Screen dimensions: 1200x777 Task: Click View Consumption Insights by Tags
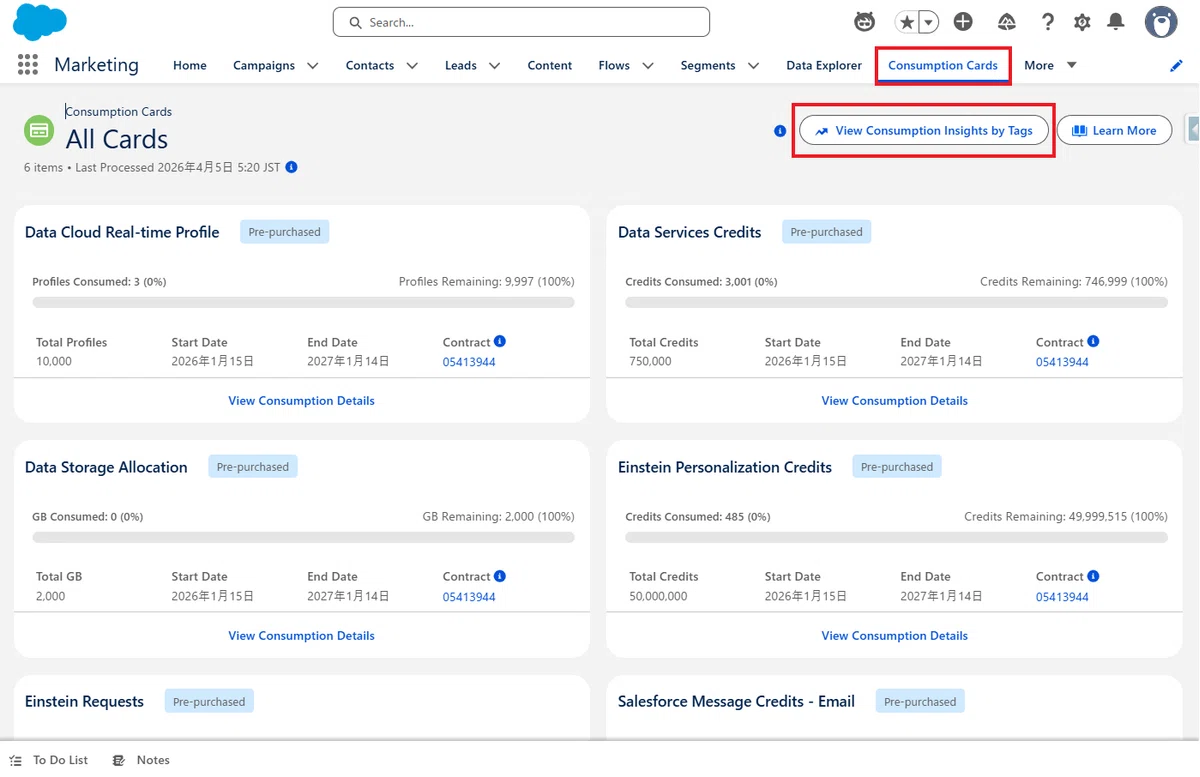click(924, 131)
